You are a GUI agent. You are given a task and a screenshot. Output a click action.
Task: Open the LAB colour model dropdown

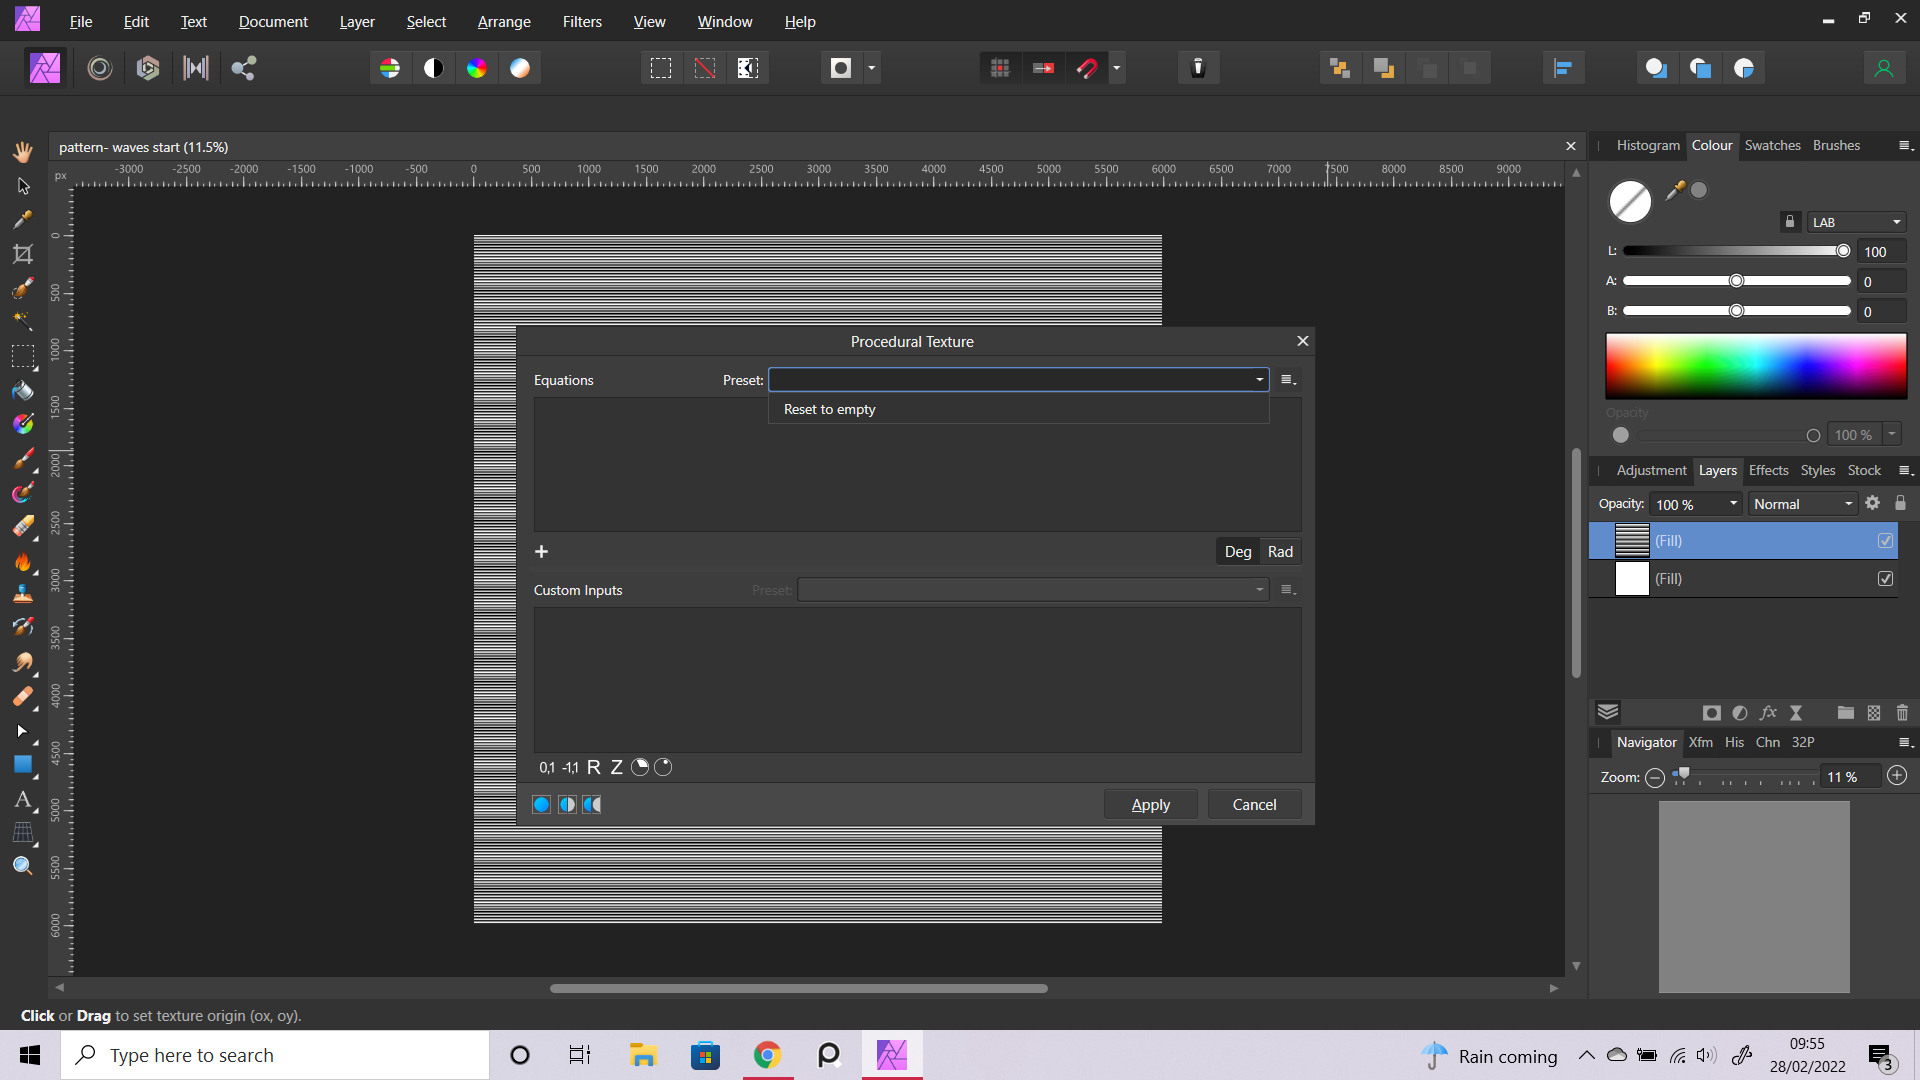click(1856, 222)
